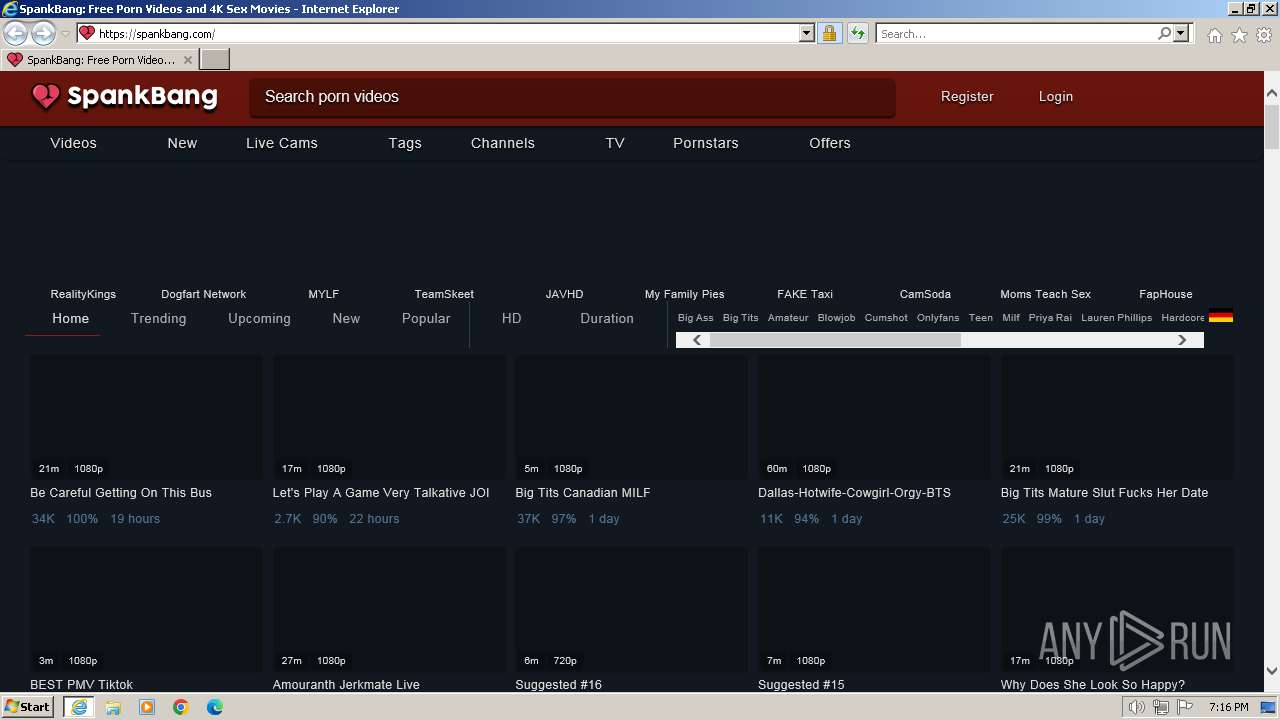Select the Home filter tab
The height and width of the screenshot is (720, 1280).
click(71, 318)
